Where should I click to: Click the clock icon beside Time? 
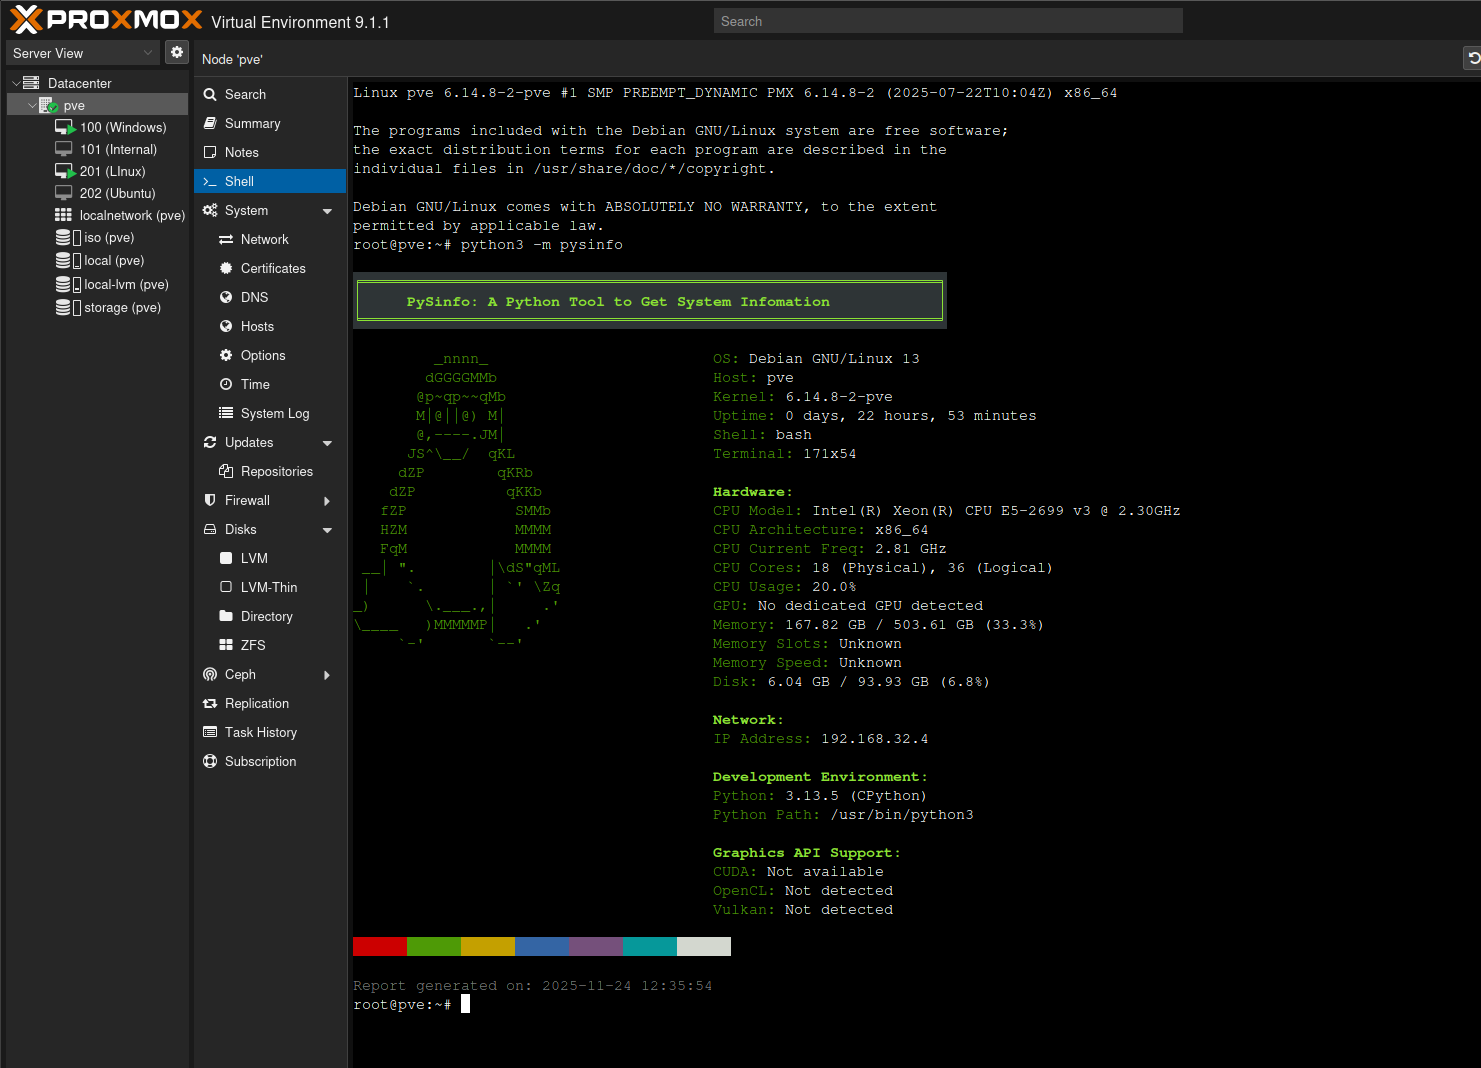(226, 384)
